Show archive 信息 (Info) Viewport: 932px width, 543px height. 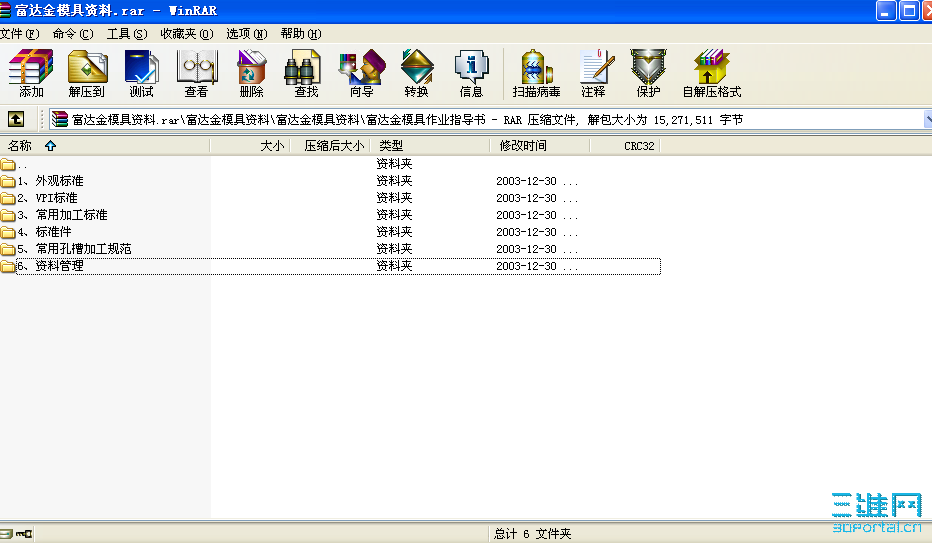[471, 72]
